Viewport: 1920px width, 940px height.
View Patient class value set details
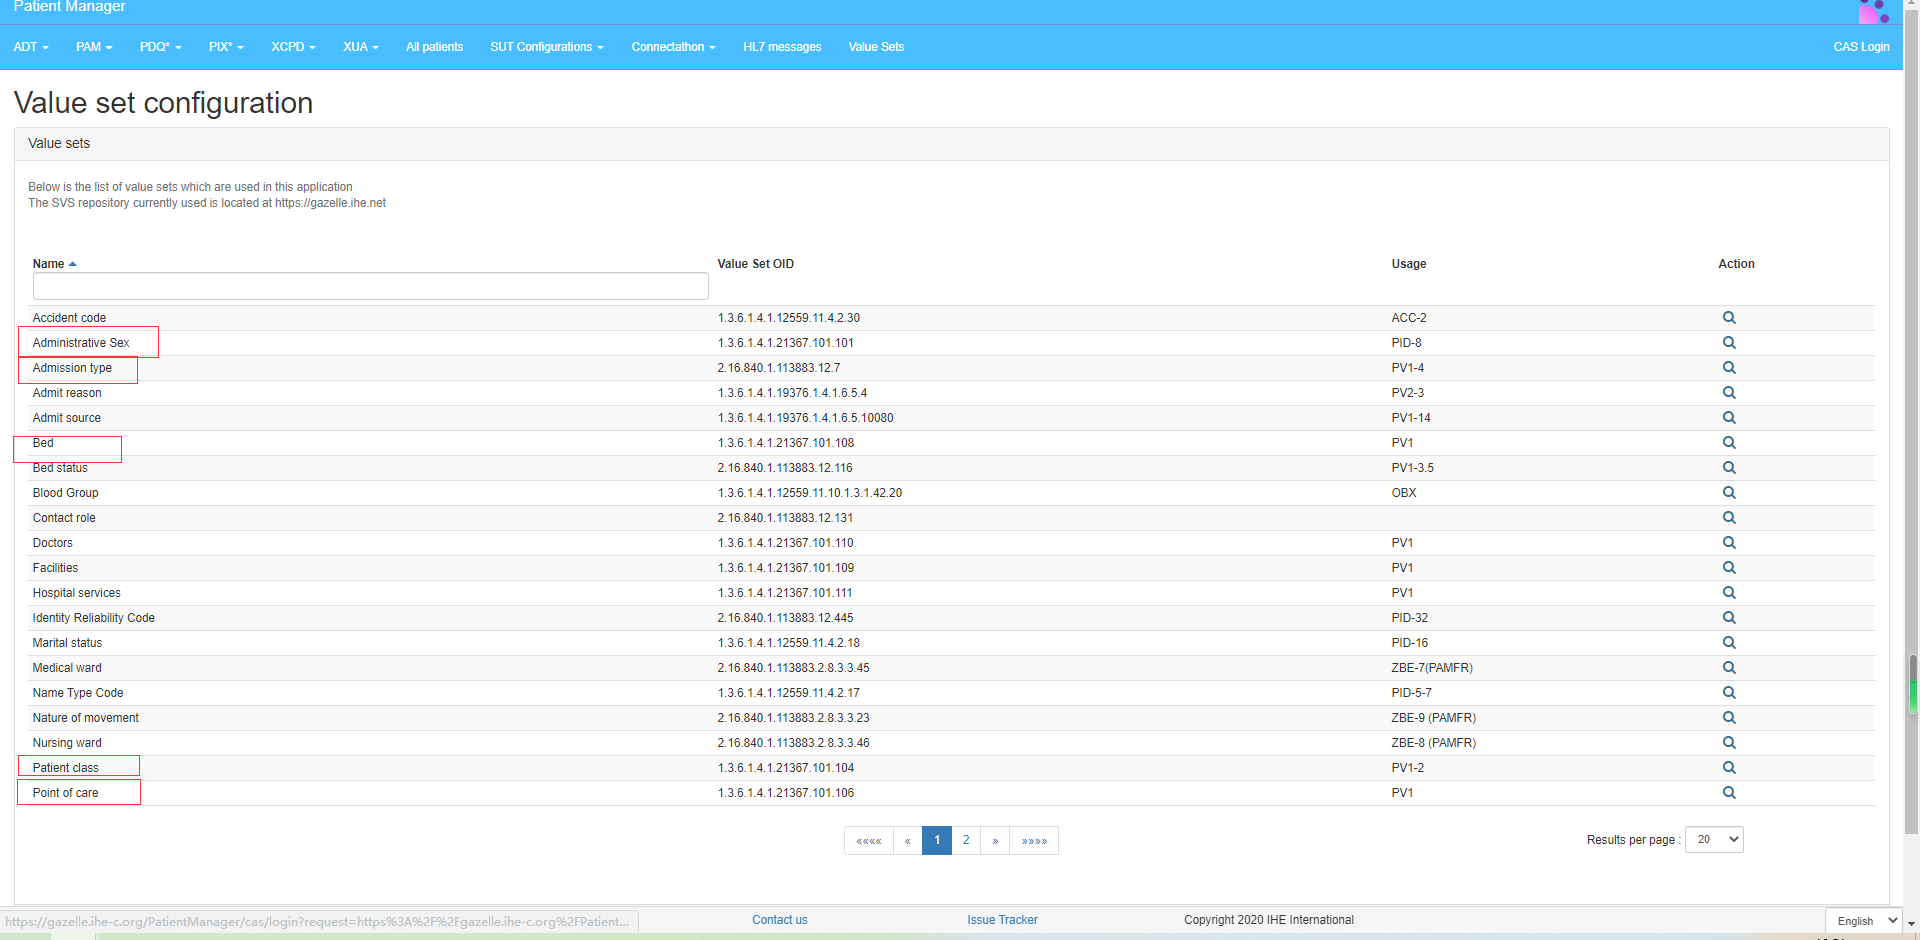point(1728,768)
